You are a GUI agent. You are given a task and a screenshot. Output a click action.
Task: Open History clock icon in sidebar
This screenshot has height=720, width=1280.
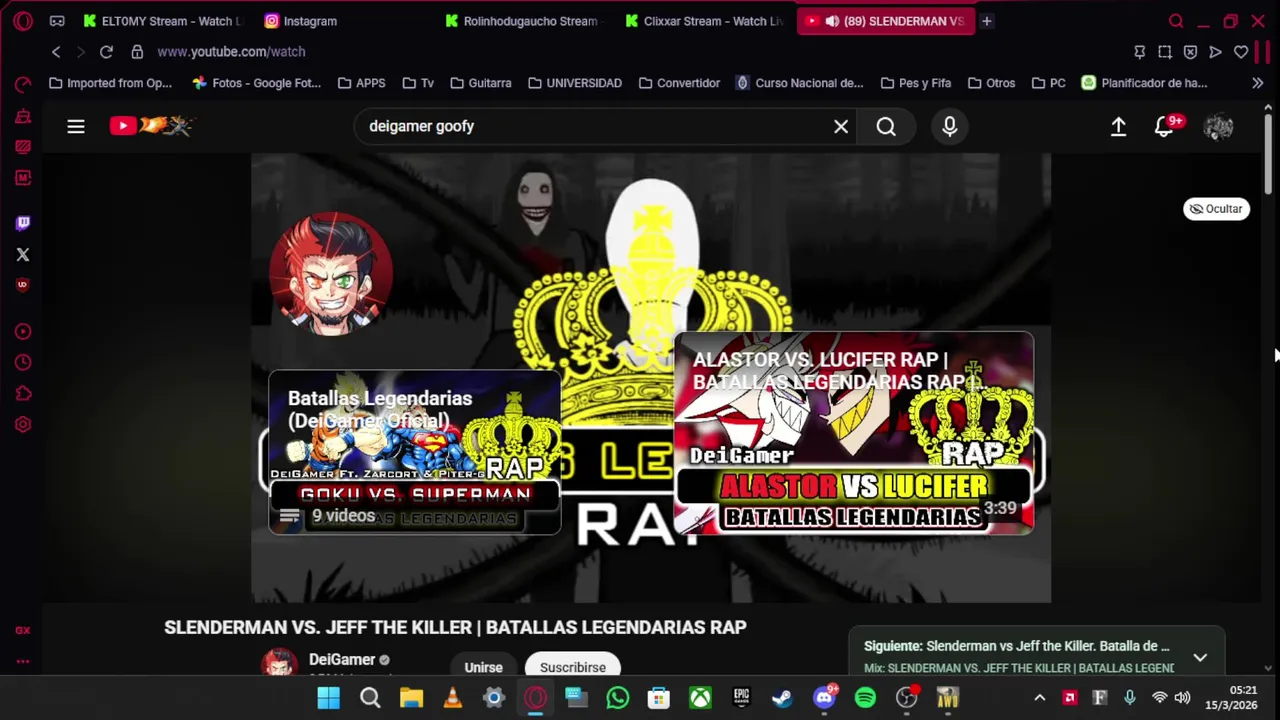(23, 363)
